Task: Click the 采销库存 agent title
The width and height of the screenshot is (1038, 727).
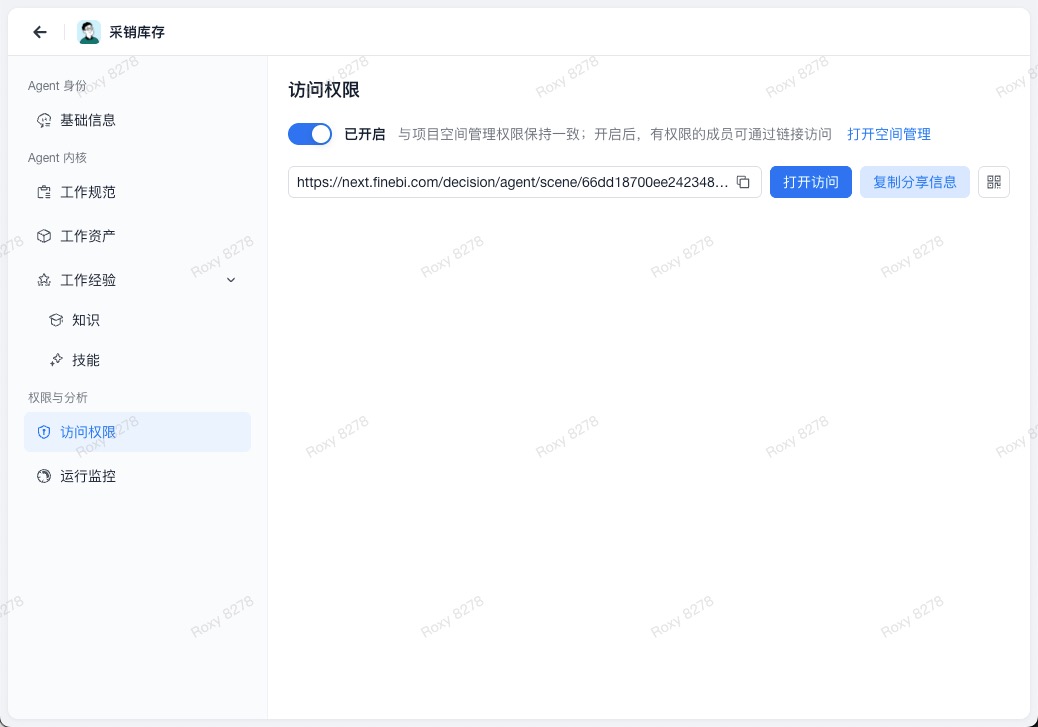Action: pos(137,32)
